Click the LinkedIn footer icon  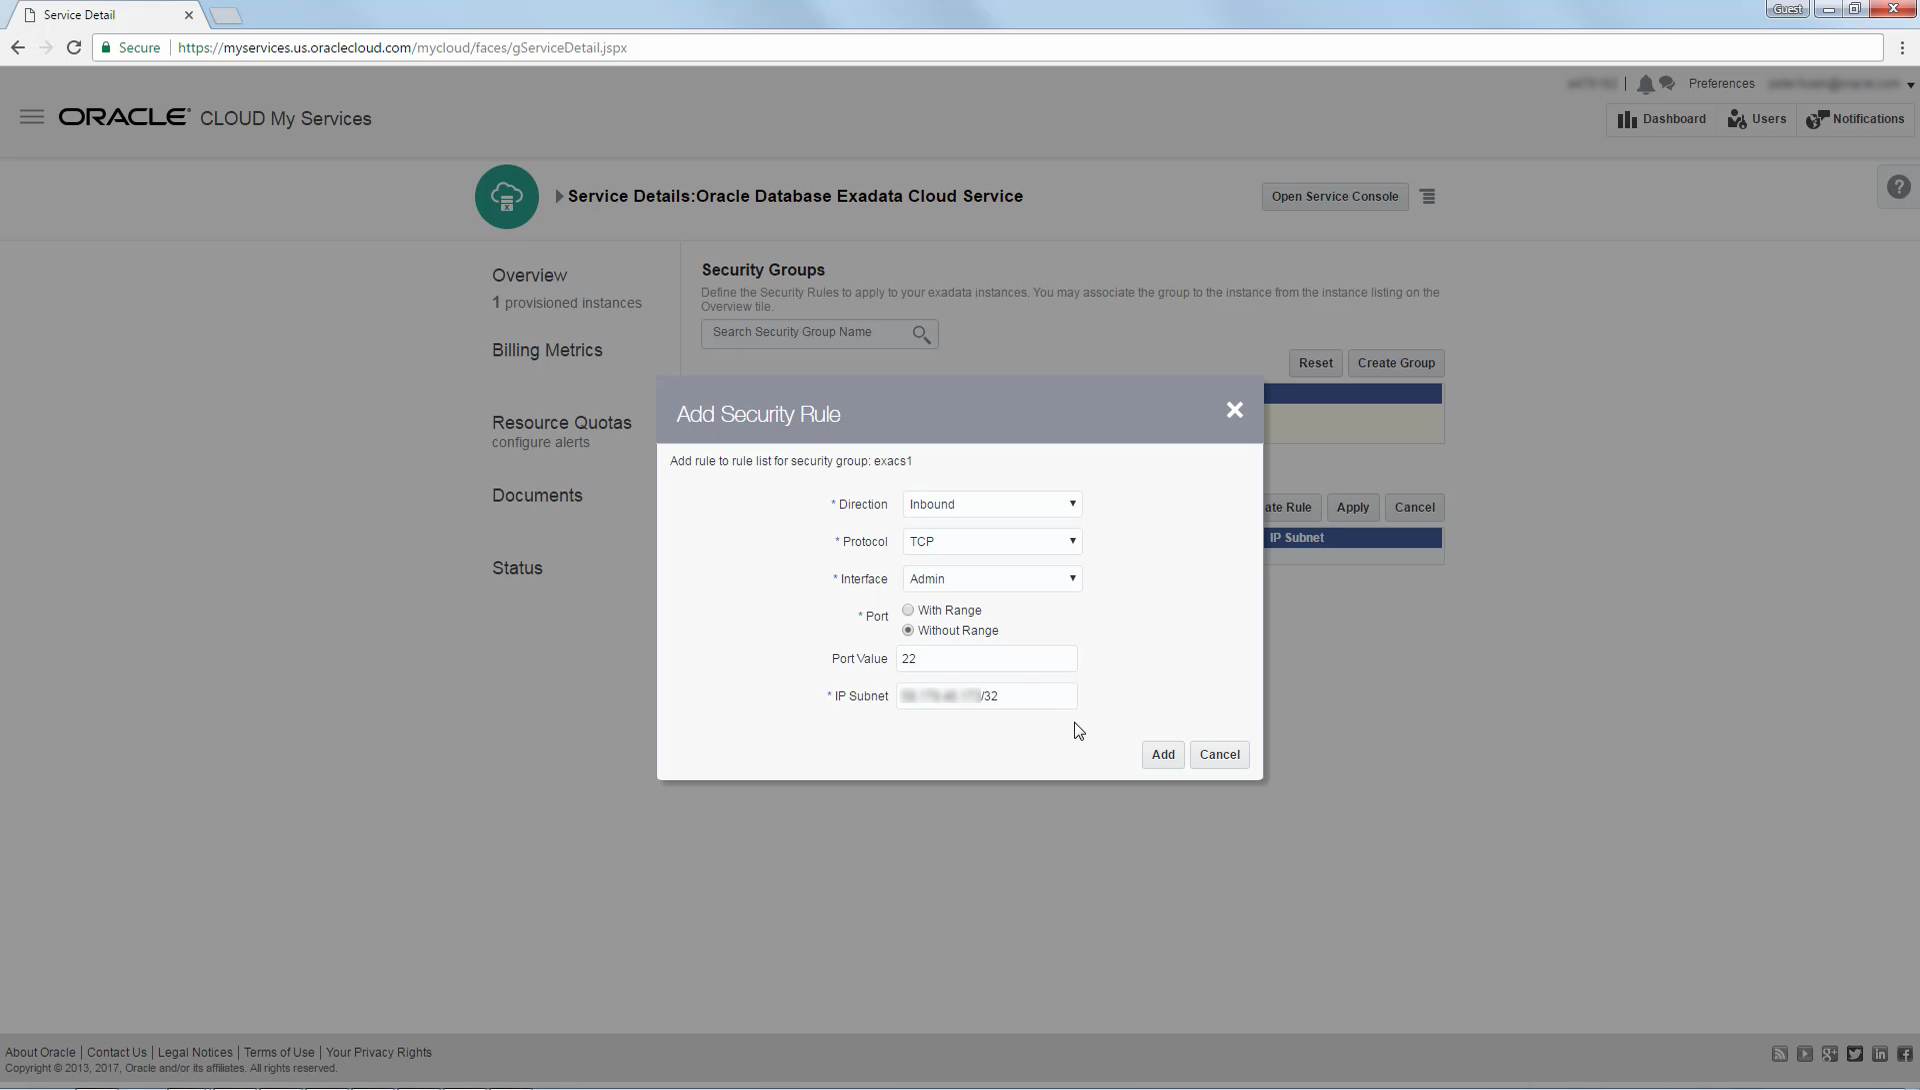pos(1880,1054)
